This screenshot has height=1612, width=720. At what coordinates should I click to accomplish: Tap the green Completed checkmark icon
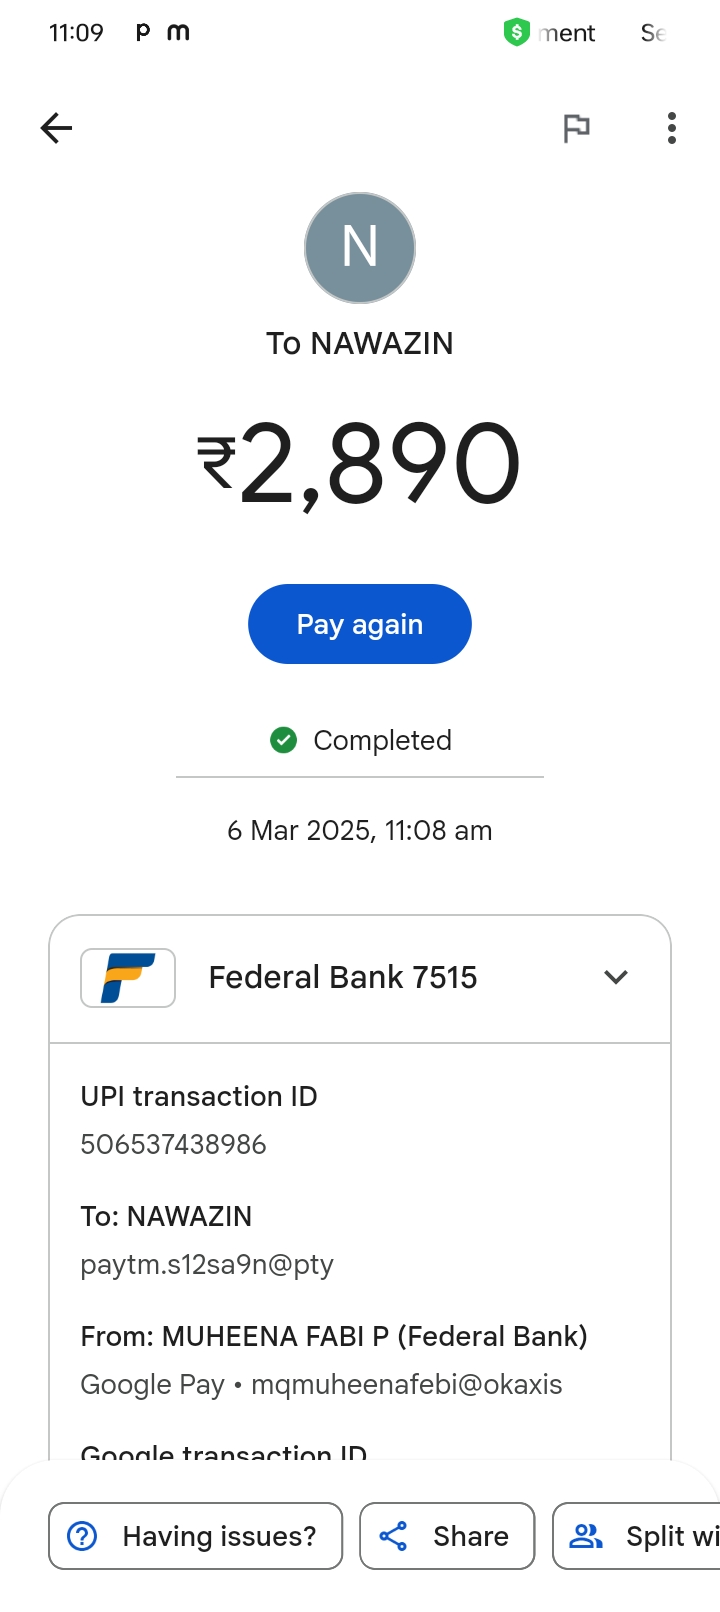pyautogui.click(x=284, y=740)
